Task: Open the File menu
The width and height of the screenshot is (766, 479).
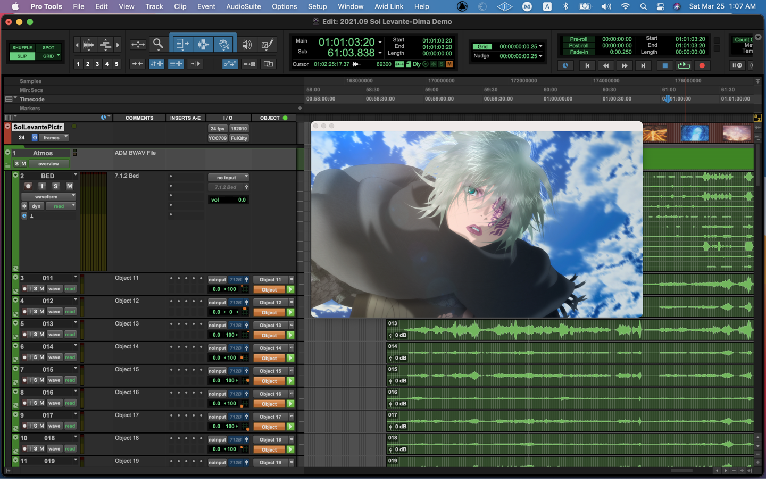Action: coord(78,6)
